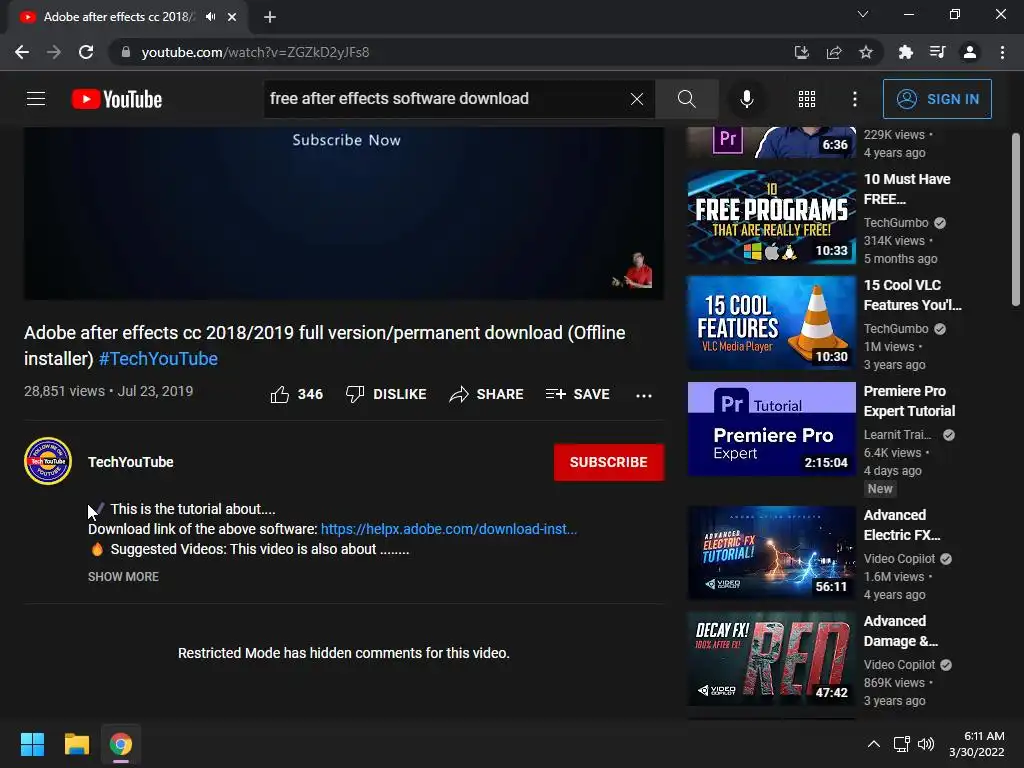Screen dimensions: 1024x768
Task: Open the #TechYouTube hashtag link
Action: pyautogui.click(x=158, y=359)
